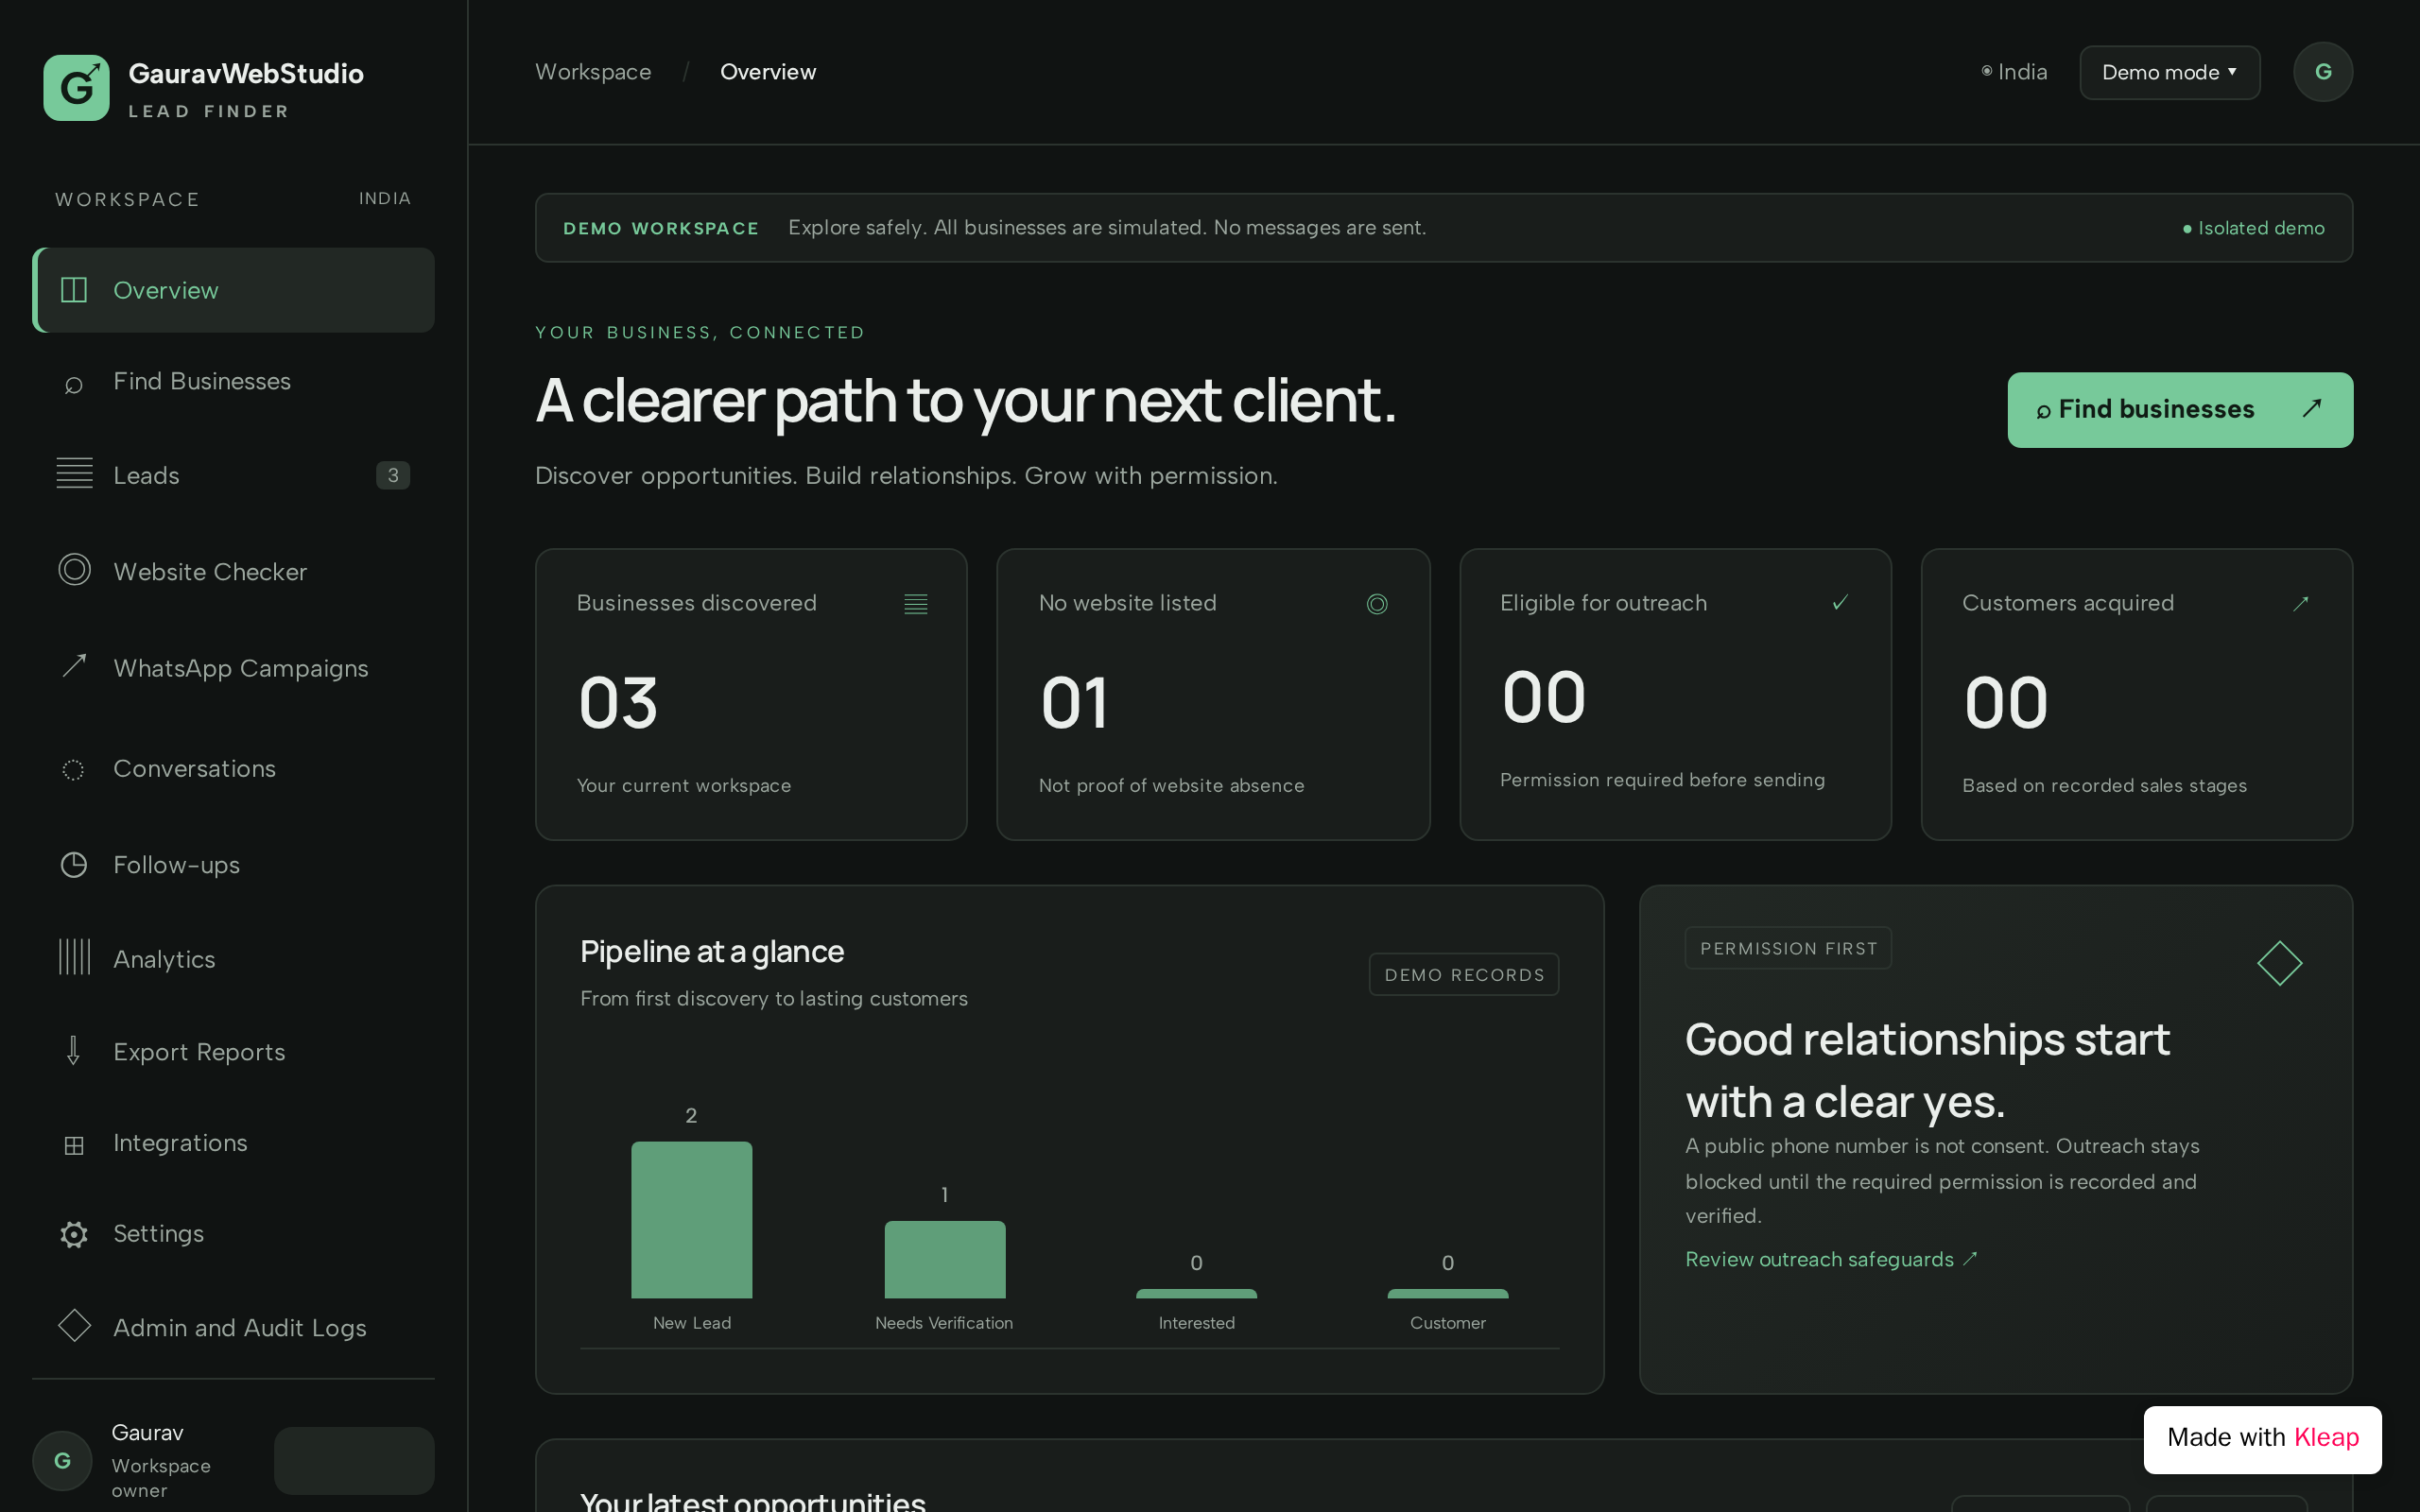
Task: Click the New Lead pipeline bar
Action: (x=692, y=1219)
